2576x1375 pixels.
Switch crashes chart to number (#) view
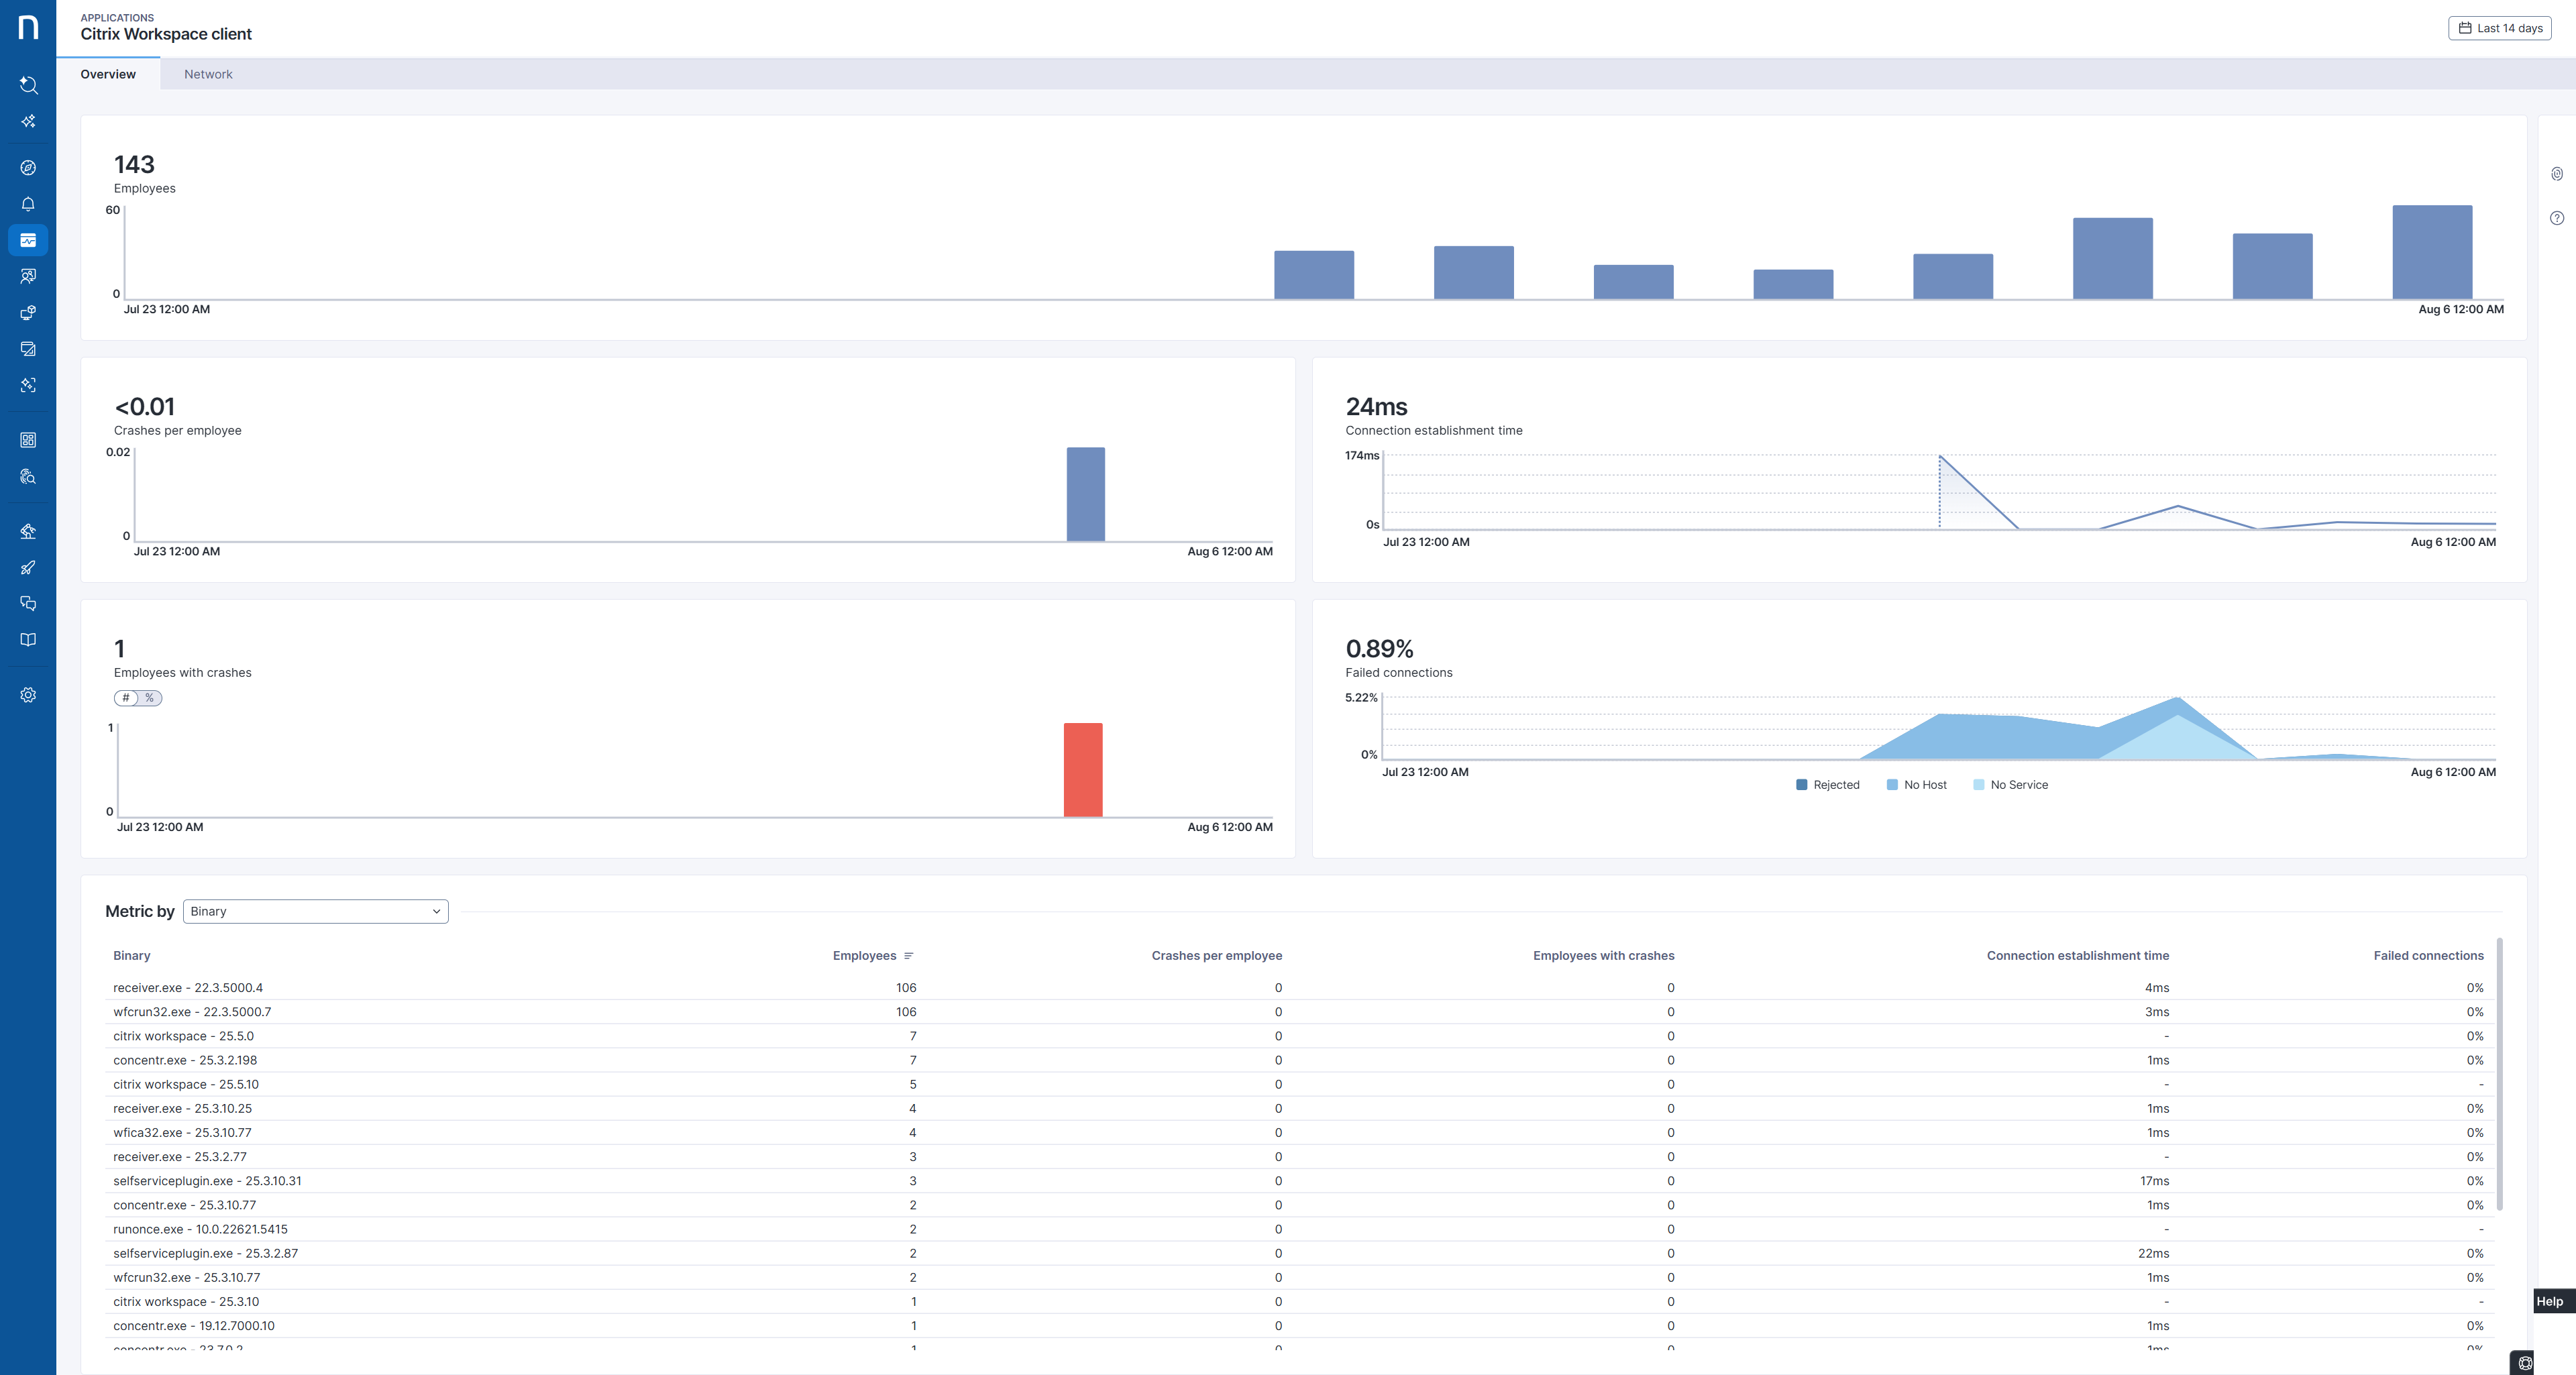(x=126, y=698)
